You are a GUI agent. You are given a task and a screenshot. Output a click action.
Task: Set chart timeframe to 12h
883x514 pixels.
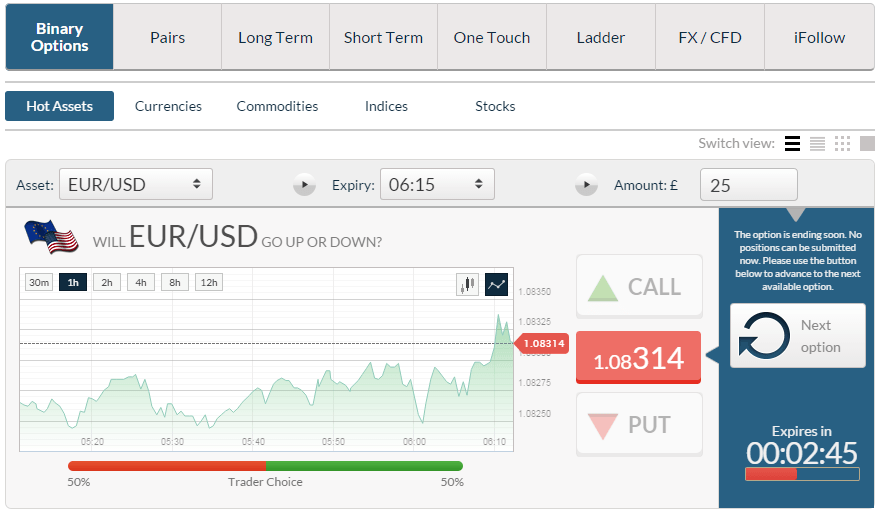[209, 282]
